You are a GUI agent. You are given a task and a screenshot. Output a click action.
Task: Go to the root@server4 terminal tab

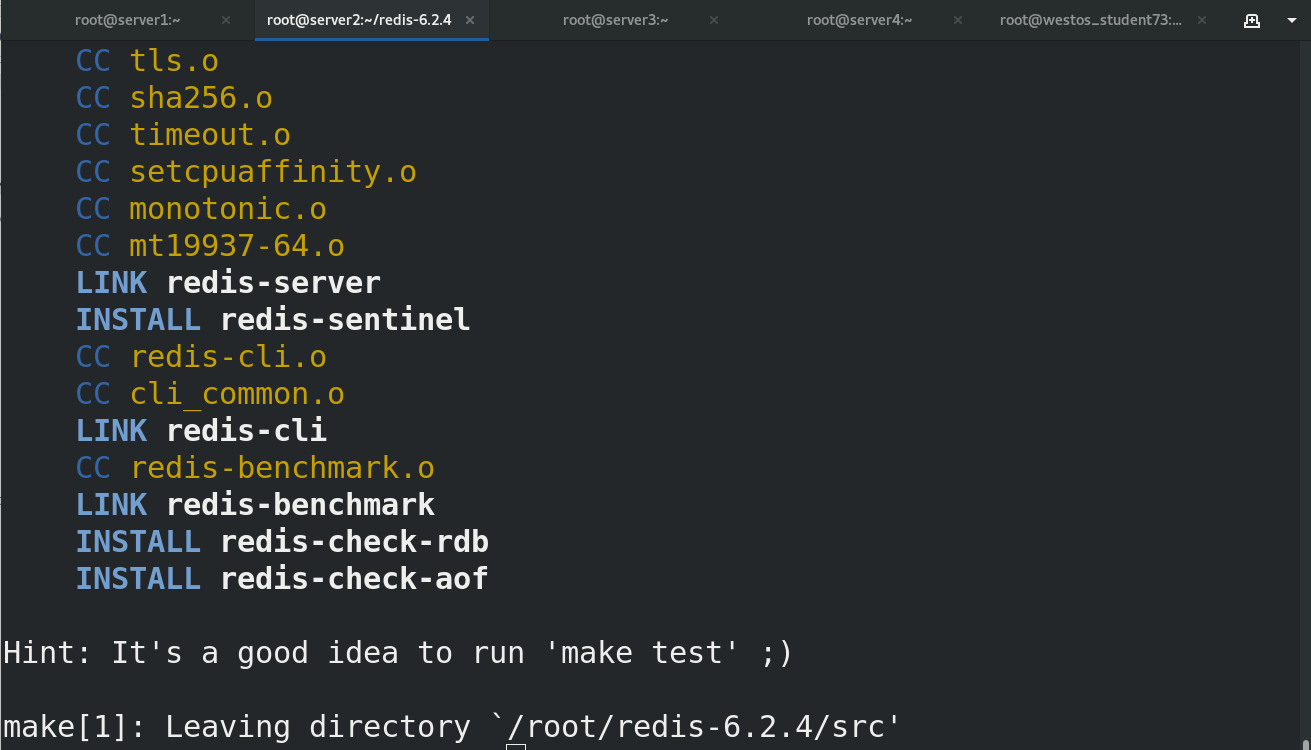[859, 20]
